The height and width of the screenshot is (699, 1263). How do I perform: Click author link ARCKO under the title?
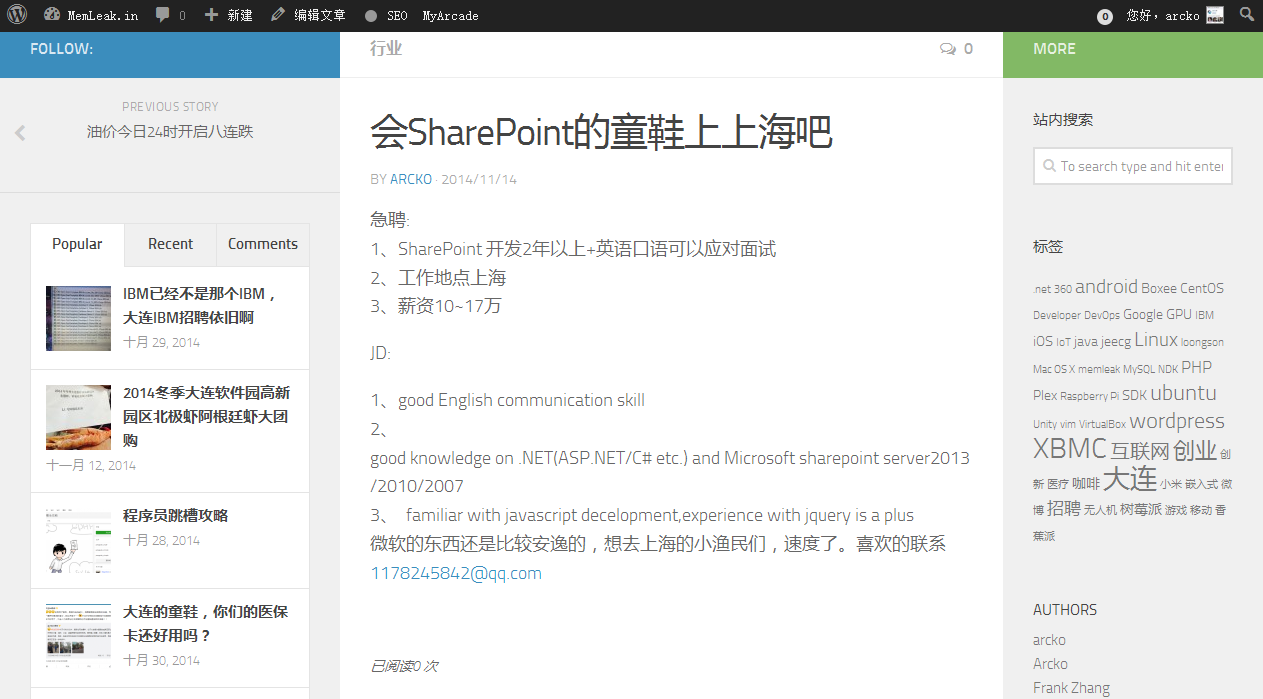pos(411,179)
